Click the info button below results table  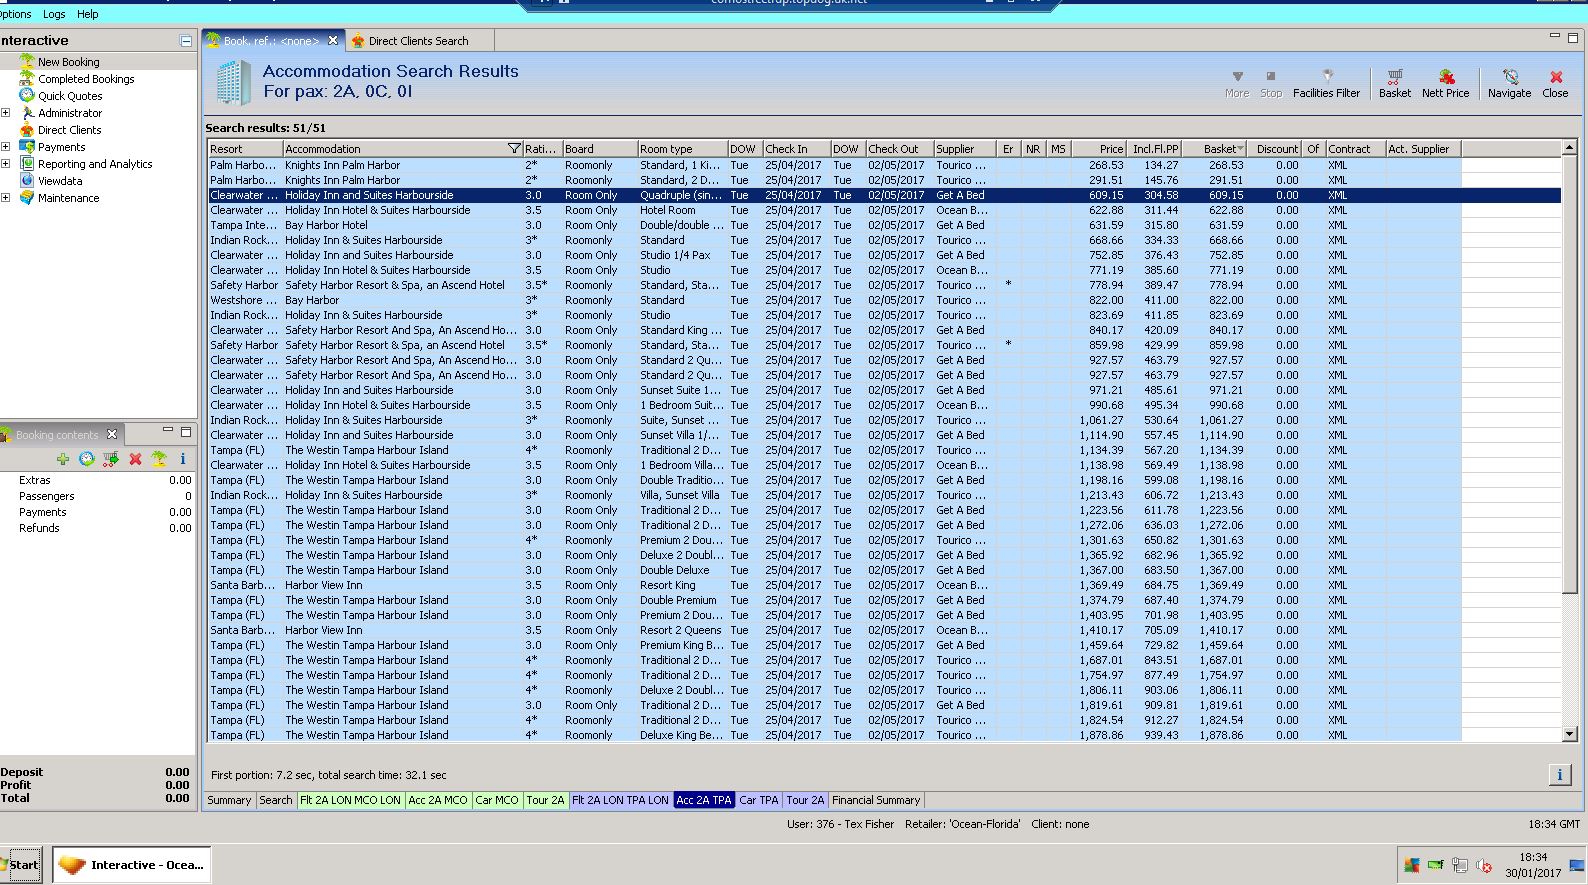pos(1559,774)
